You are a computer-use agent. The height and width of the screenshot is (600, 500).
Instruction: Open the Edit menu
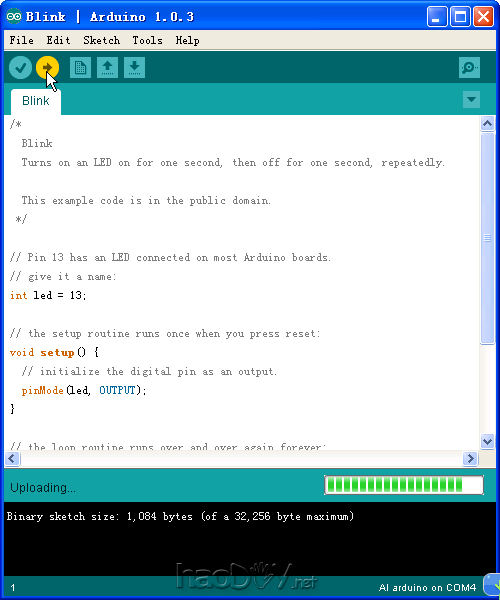click(x=58, y=40)
